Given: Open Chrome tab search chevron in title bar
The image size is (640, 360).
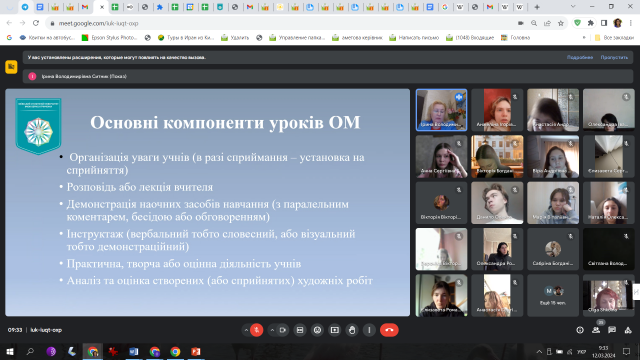Looking at the screenshot, I should click(573, 7).
